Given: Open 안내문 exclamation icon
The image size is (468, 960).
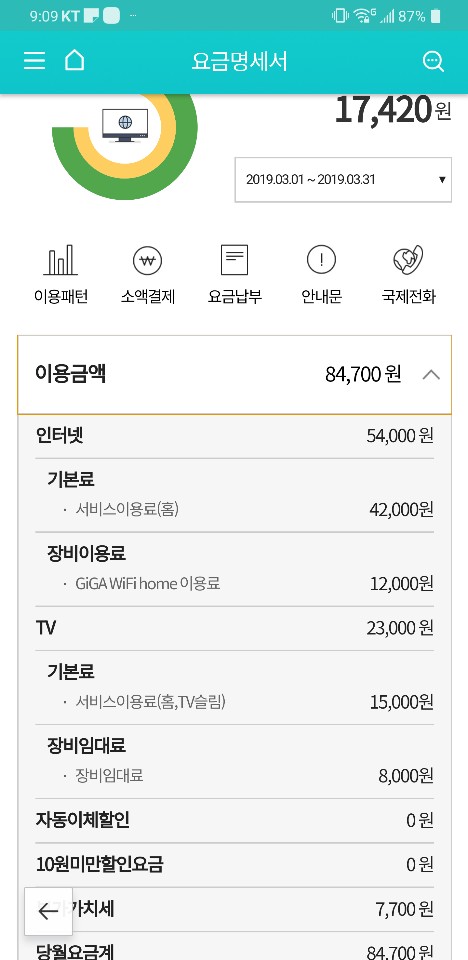Looking at the screenshot, I should pyautogui.click(x=322, y=261).
